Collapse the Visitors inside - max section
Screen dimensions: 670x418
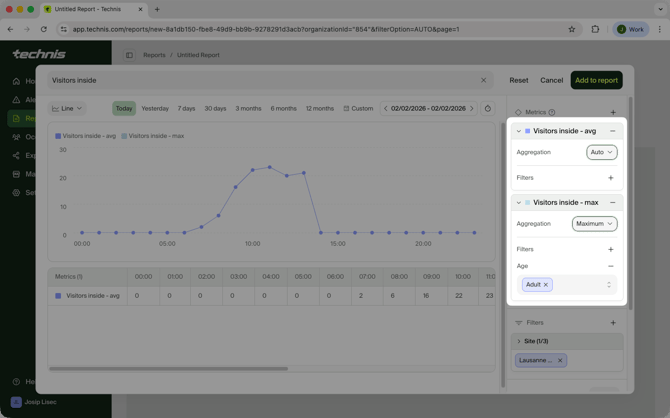coord(519,203)
